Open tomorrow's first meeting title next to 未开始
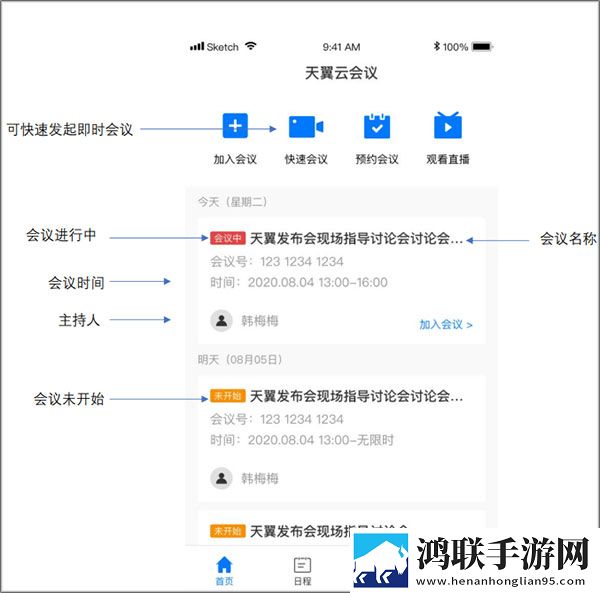 click(x=356, y=396)
